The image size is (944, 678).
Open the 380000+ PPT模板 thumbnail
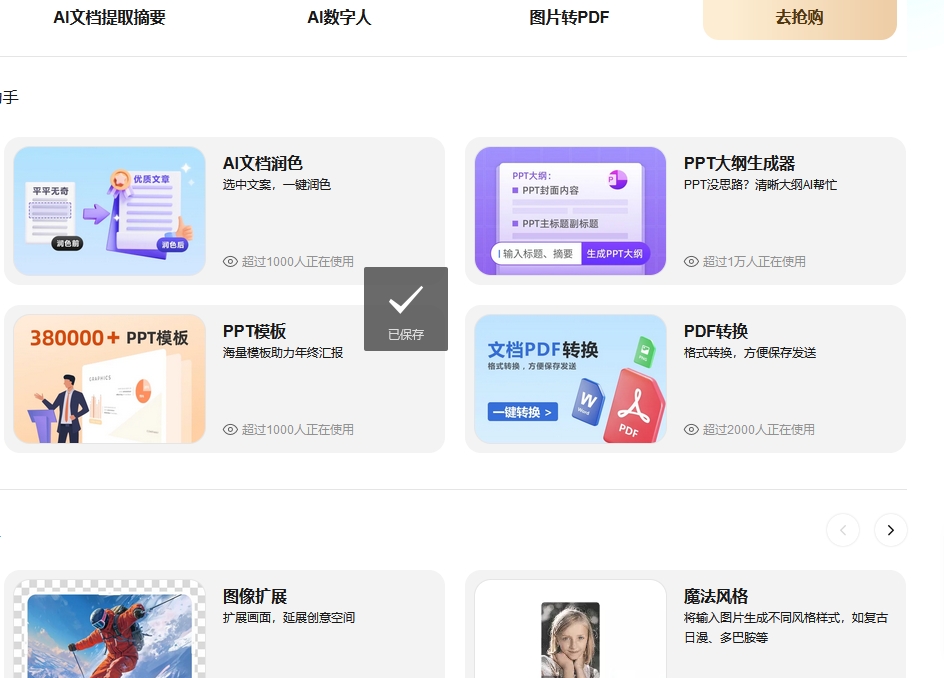(x=110, y=379)
